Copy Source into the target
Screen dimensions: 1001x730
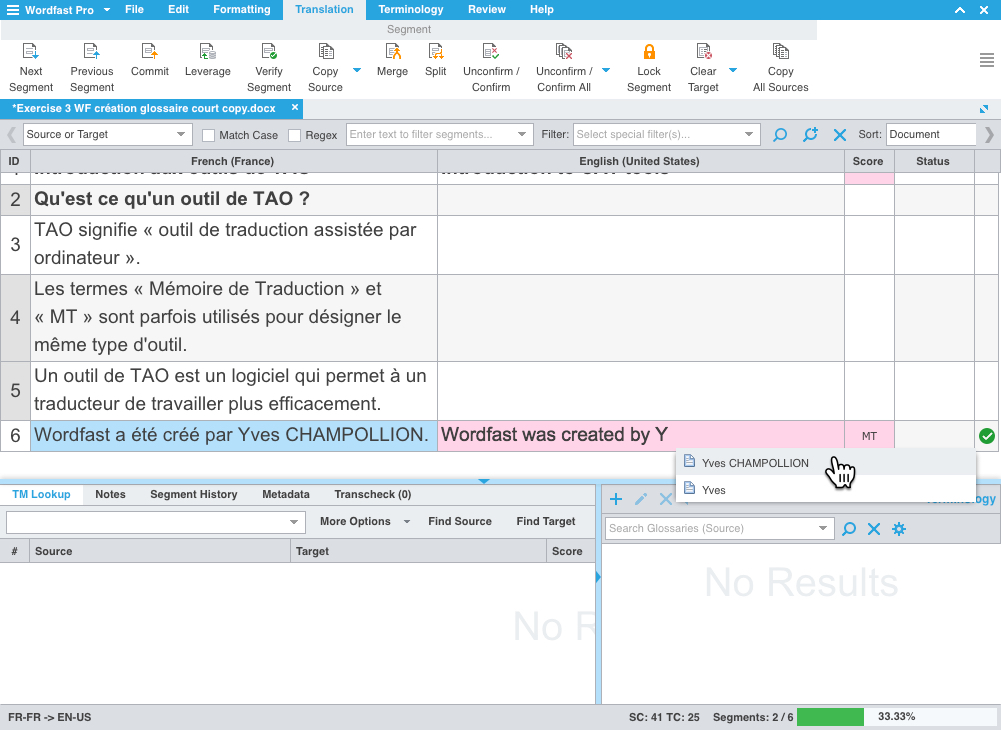pos(326,52)
